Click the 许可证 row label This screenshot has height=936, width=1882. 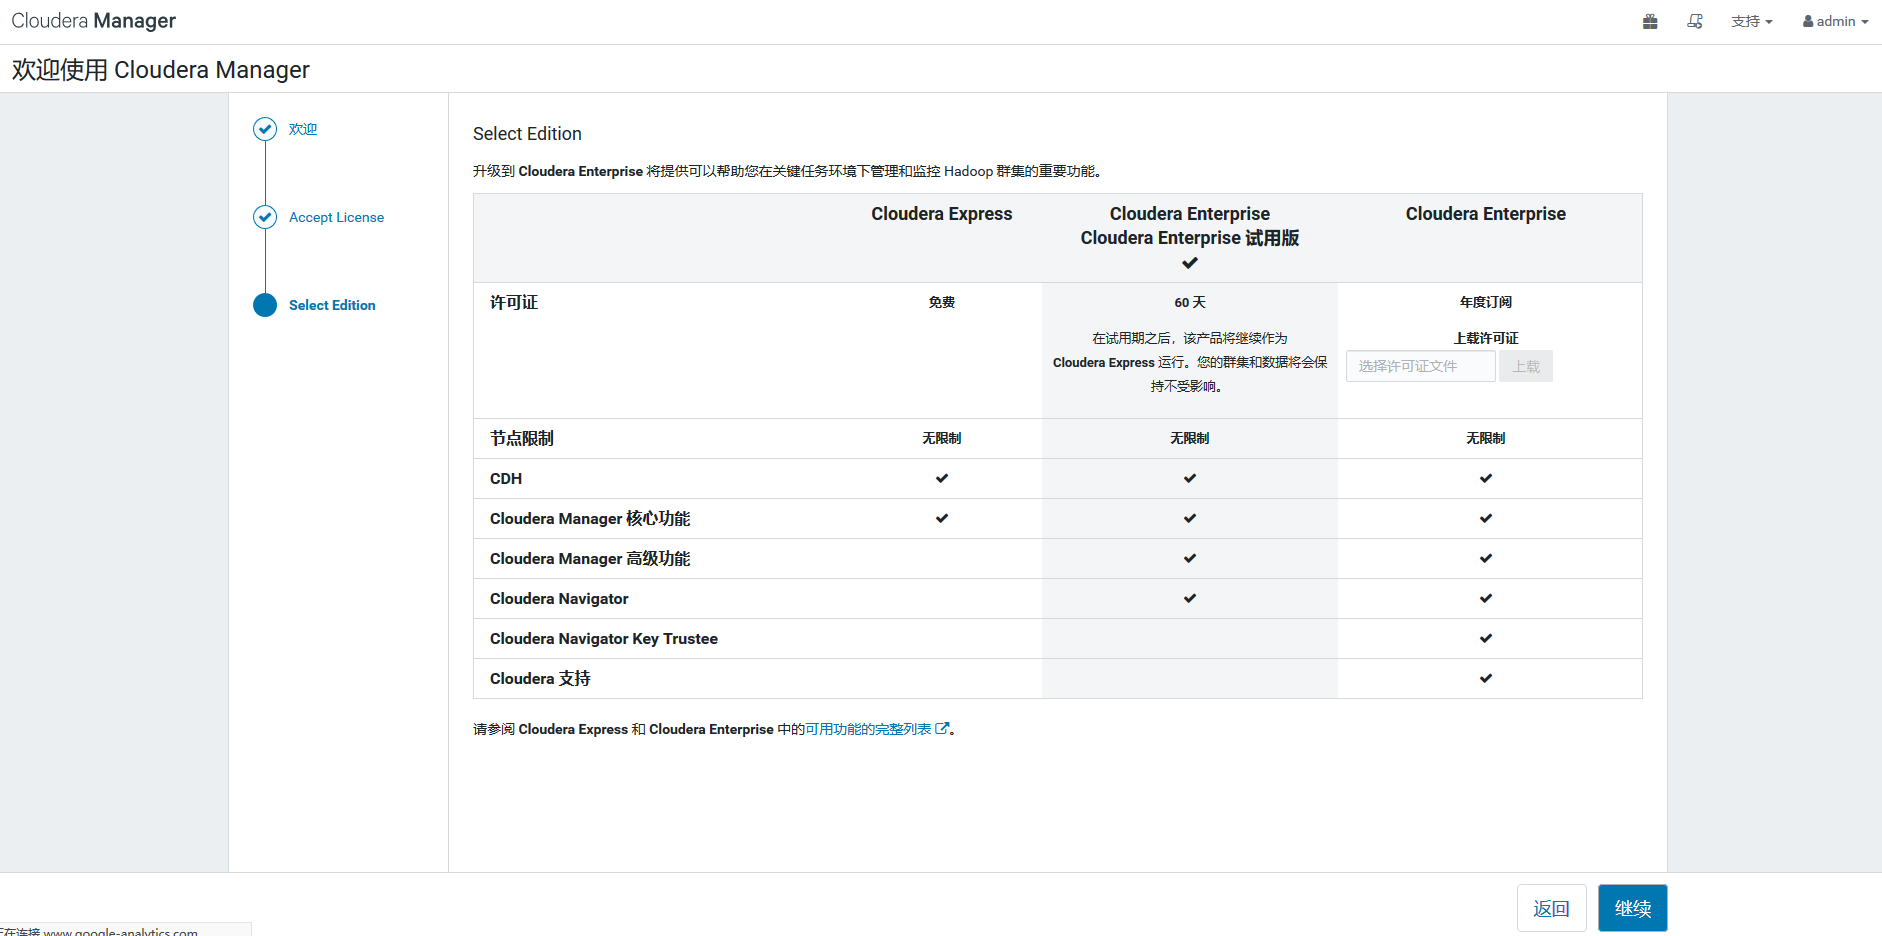tap(514, 302)
